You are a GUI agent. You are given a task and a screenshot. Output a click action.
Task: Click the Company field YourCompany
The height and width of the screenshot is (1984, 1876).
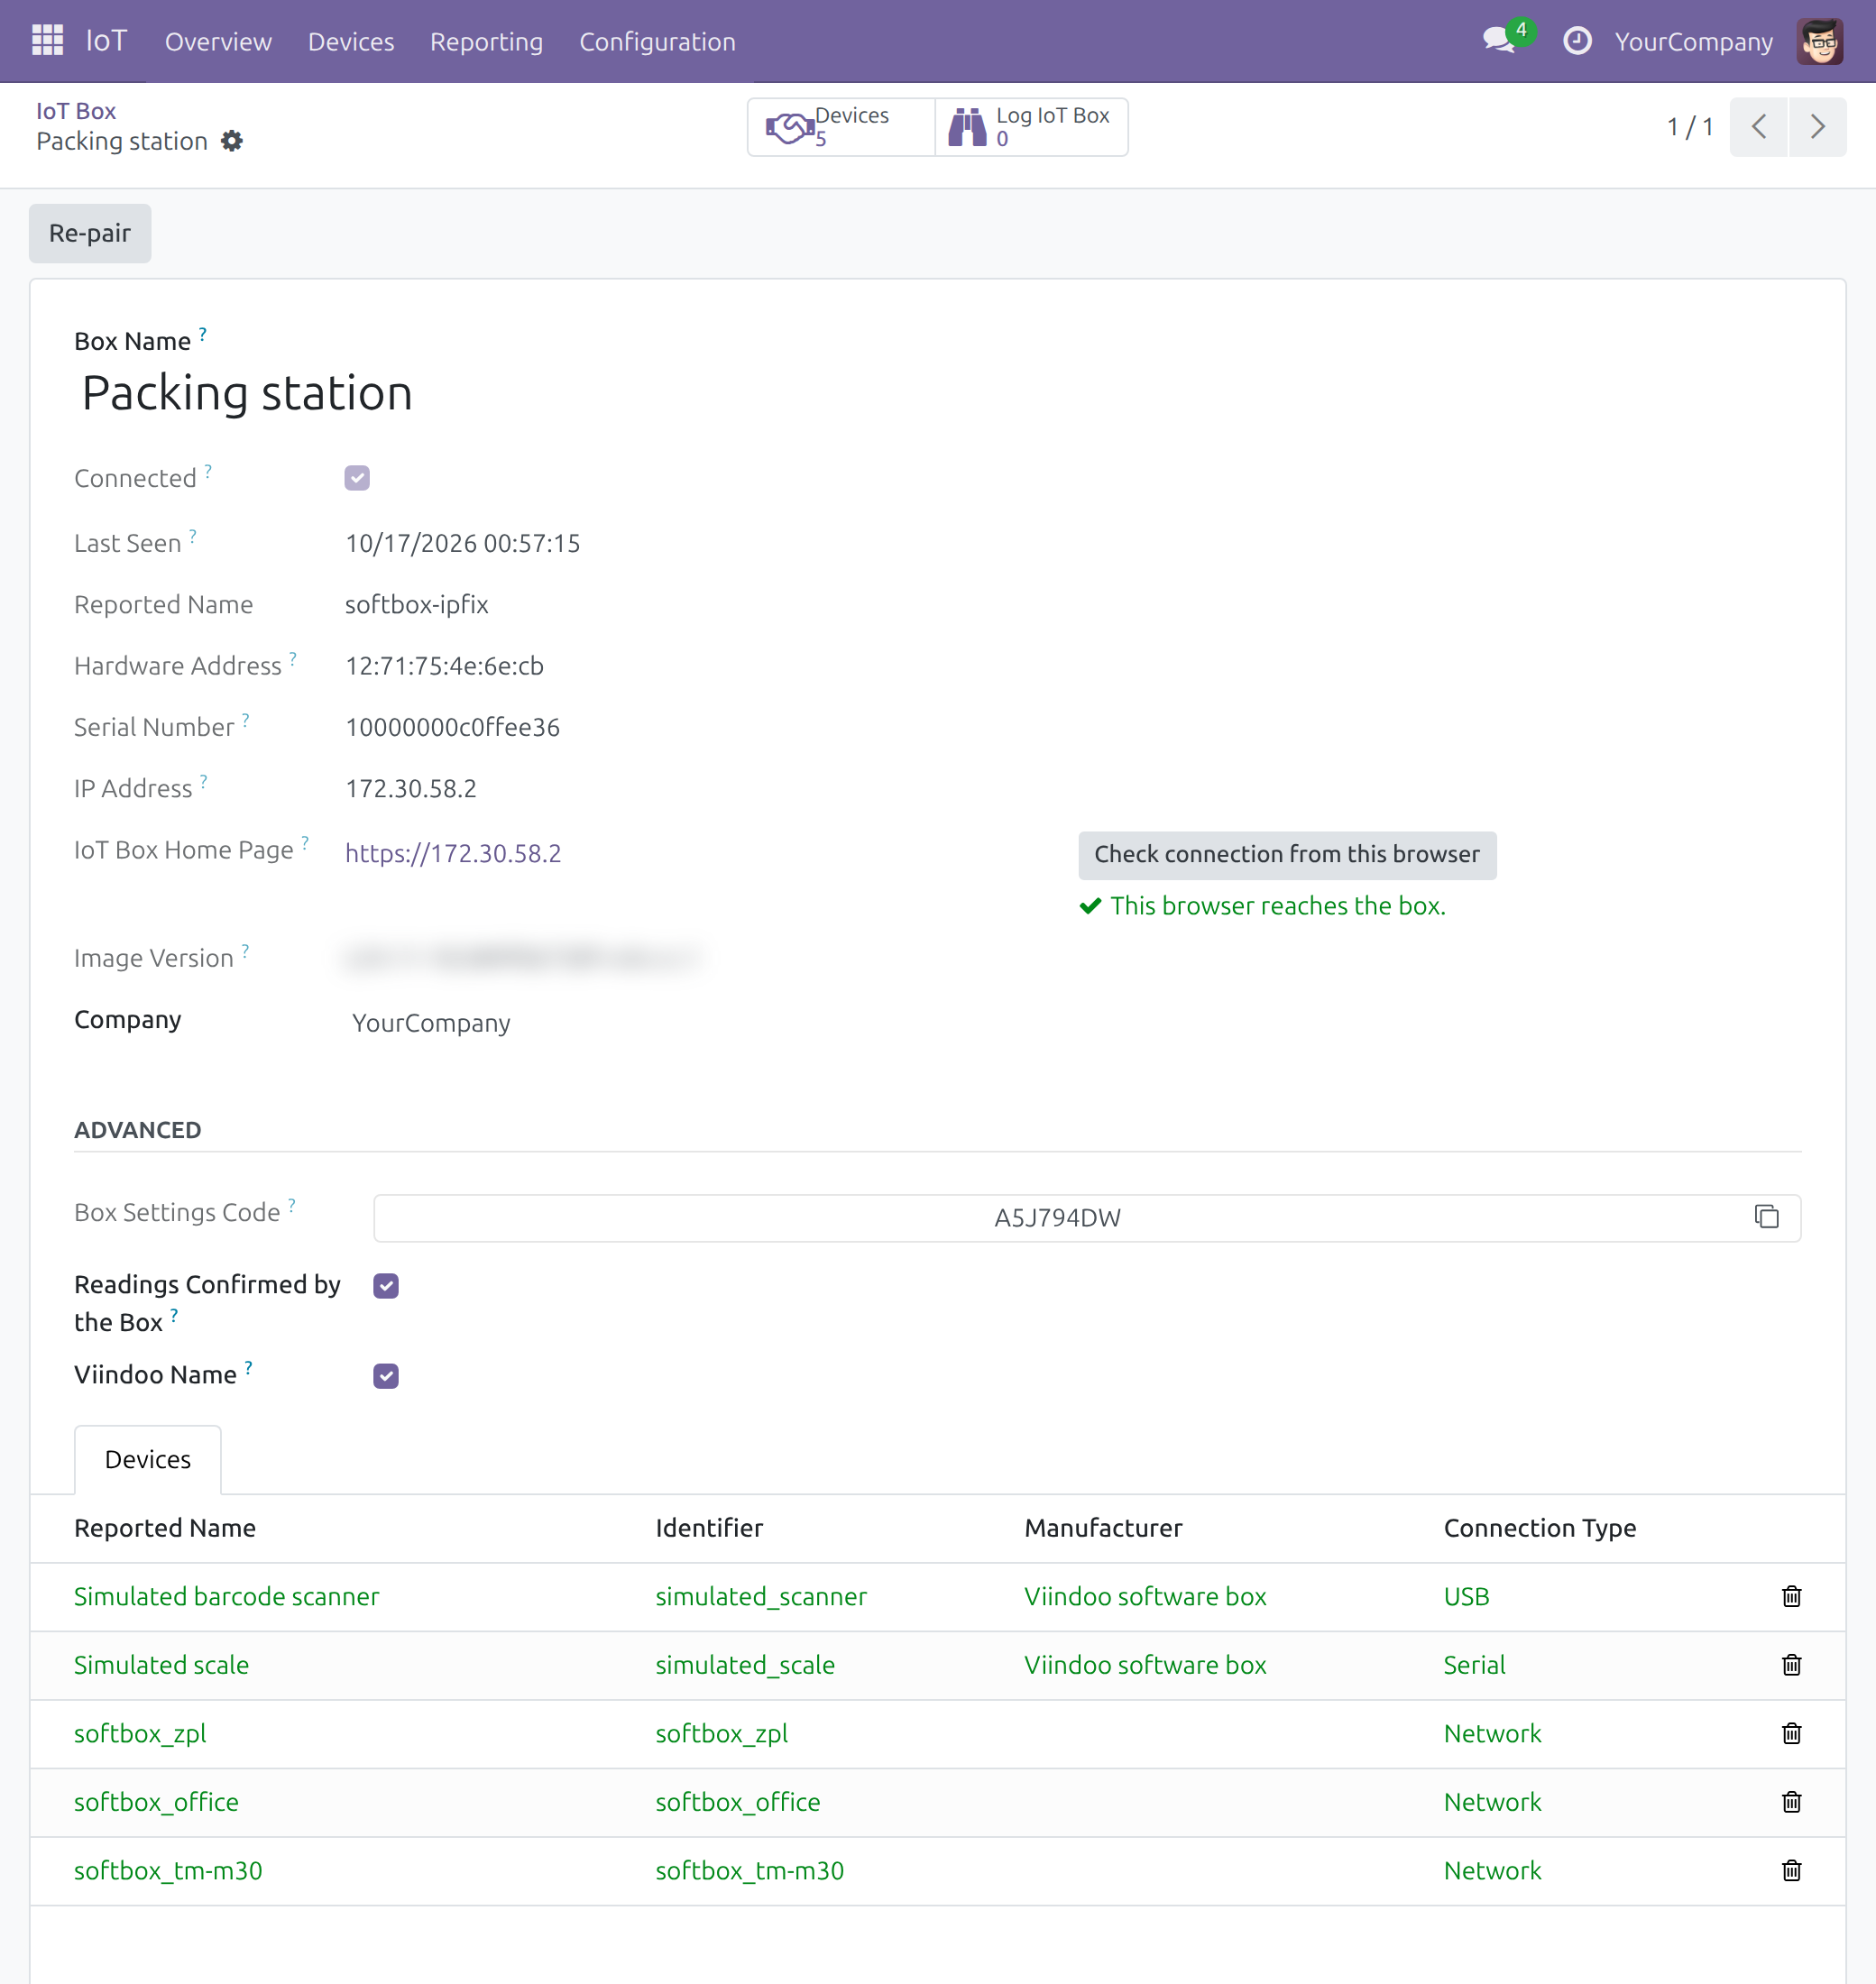coord(431,1023)
